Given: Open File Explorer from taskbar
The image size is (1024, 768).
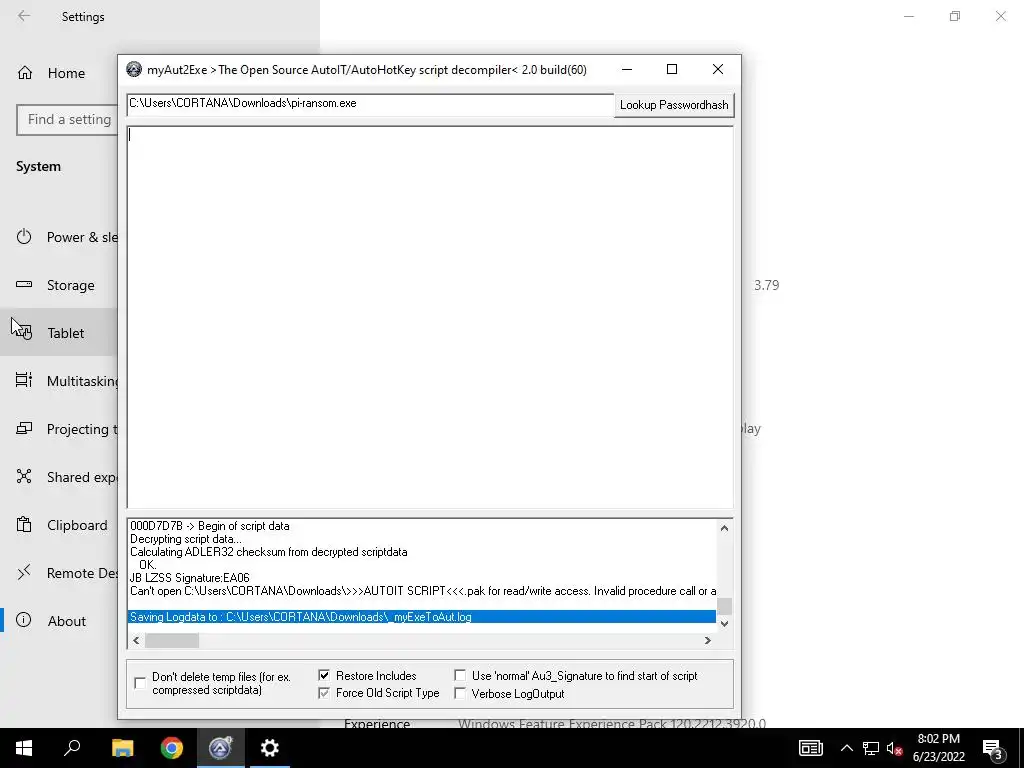Looking at the screenshot, I should [x=122, y=748].
